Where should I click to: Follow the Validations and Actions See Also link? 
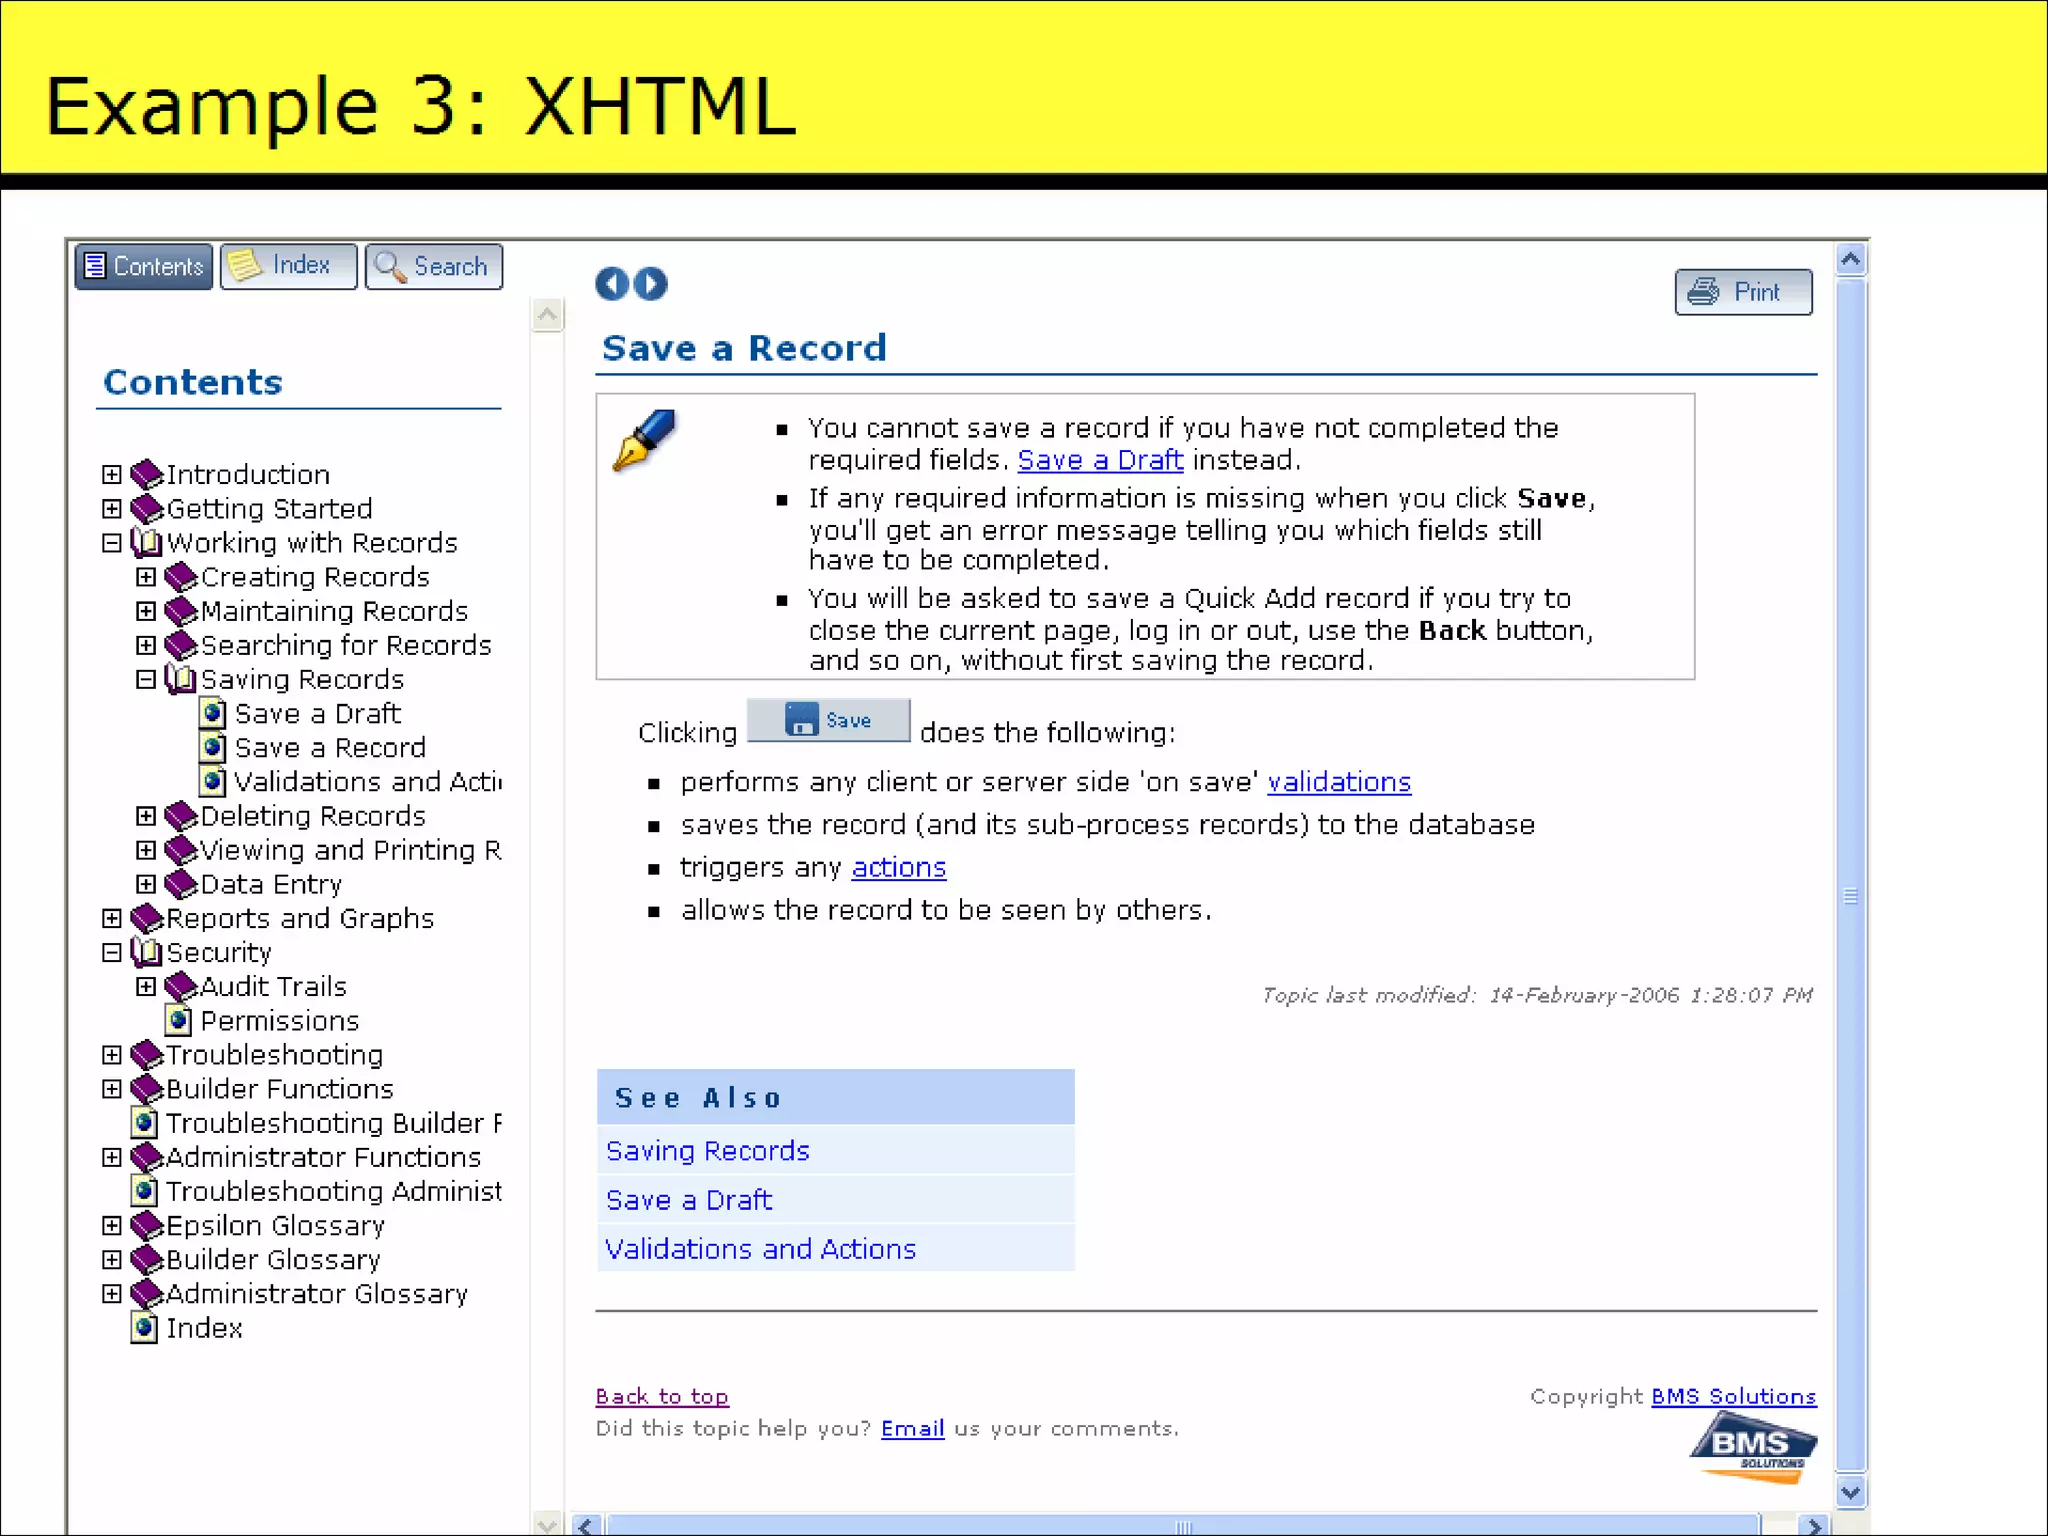(x=760, y=1249)
